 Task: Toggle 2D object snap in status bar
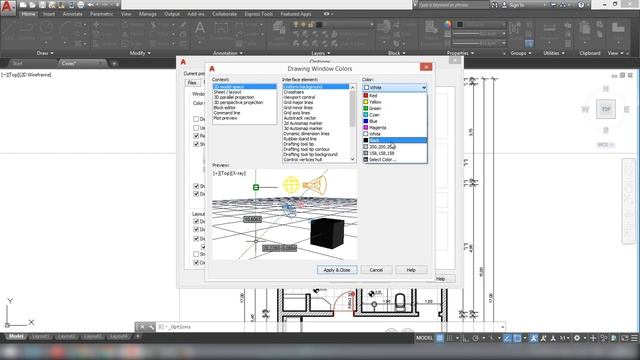click(517, 338)
